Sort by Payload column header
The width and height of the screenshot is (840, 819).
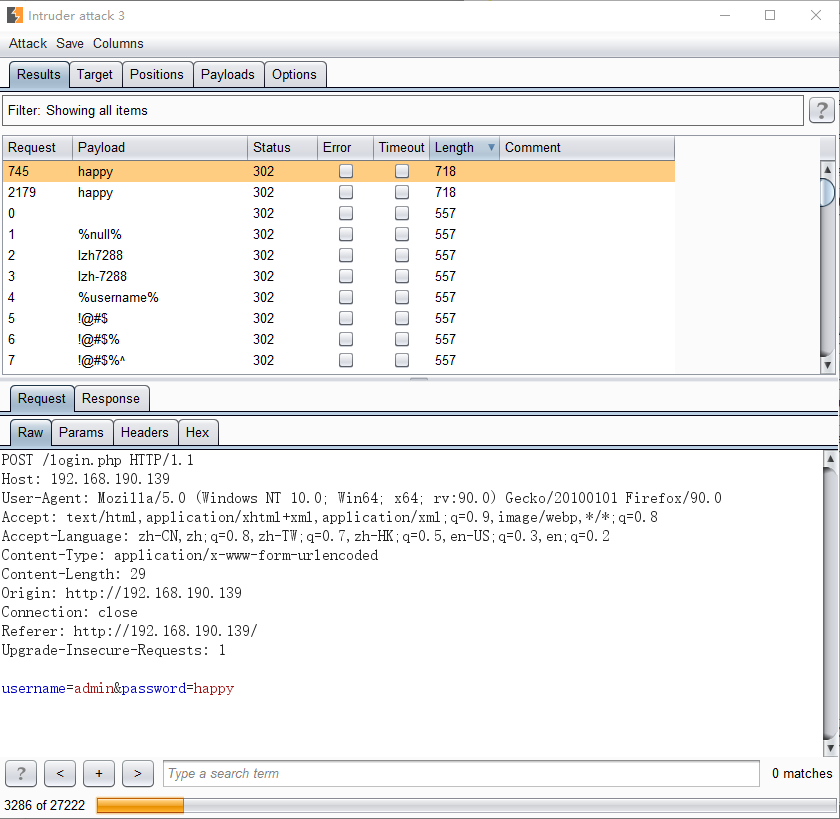point(160,147)
